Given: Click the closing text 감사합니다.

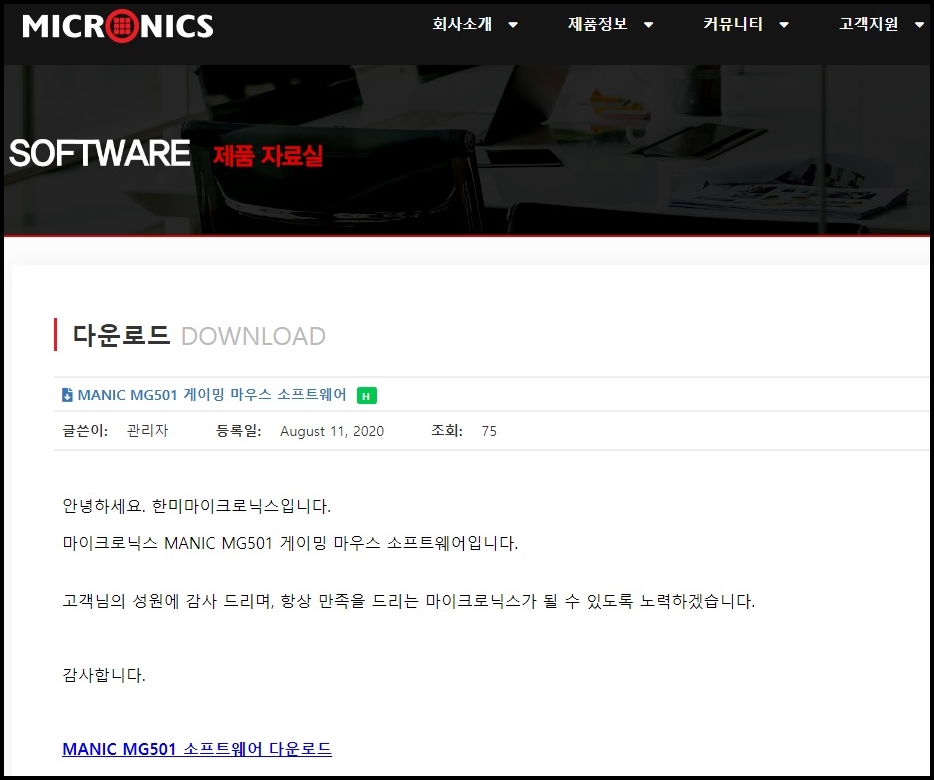Looking at the screenshot, I should click(104, 675).
